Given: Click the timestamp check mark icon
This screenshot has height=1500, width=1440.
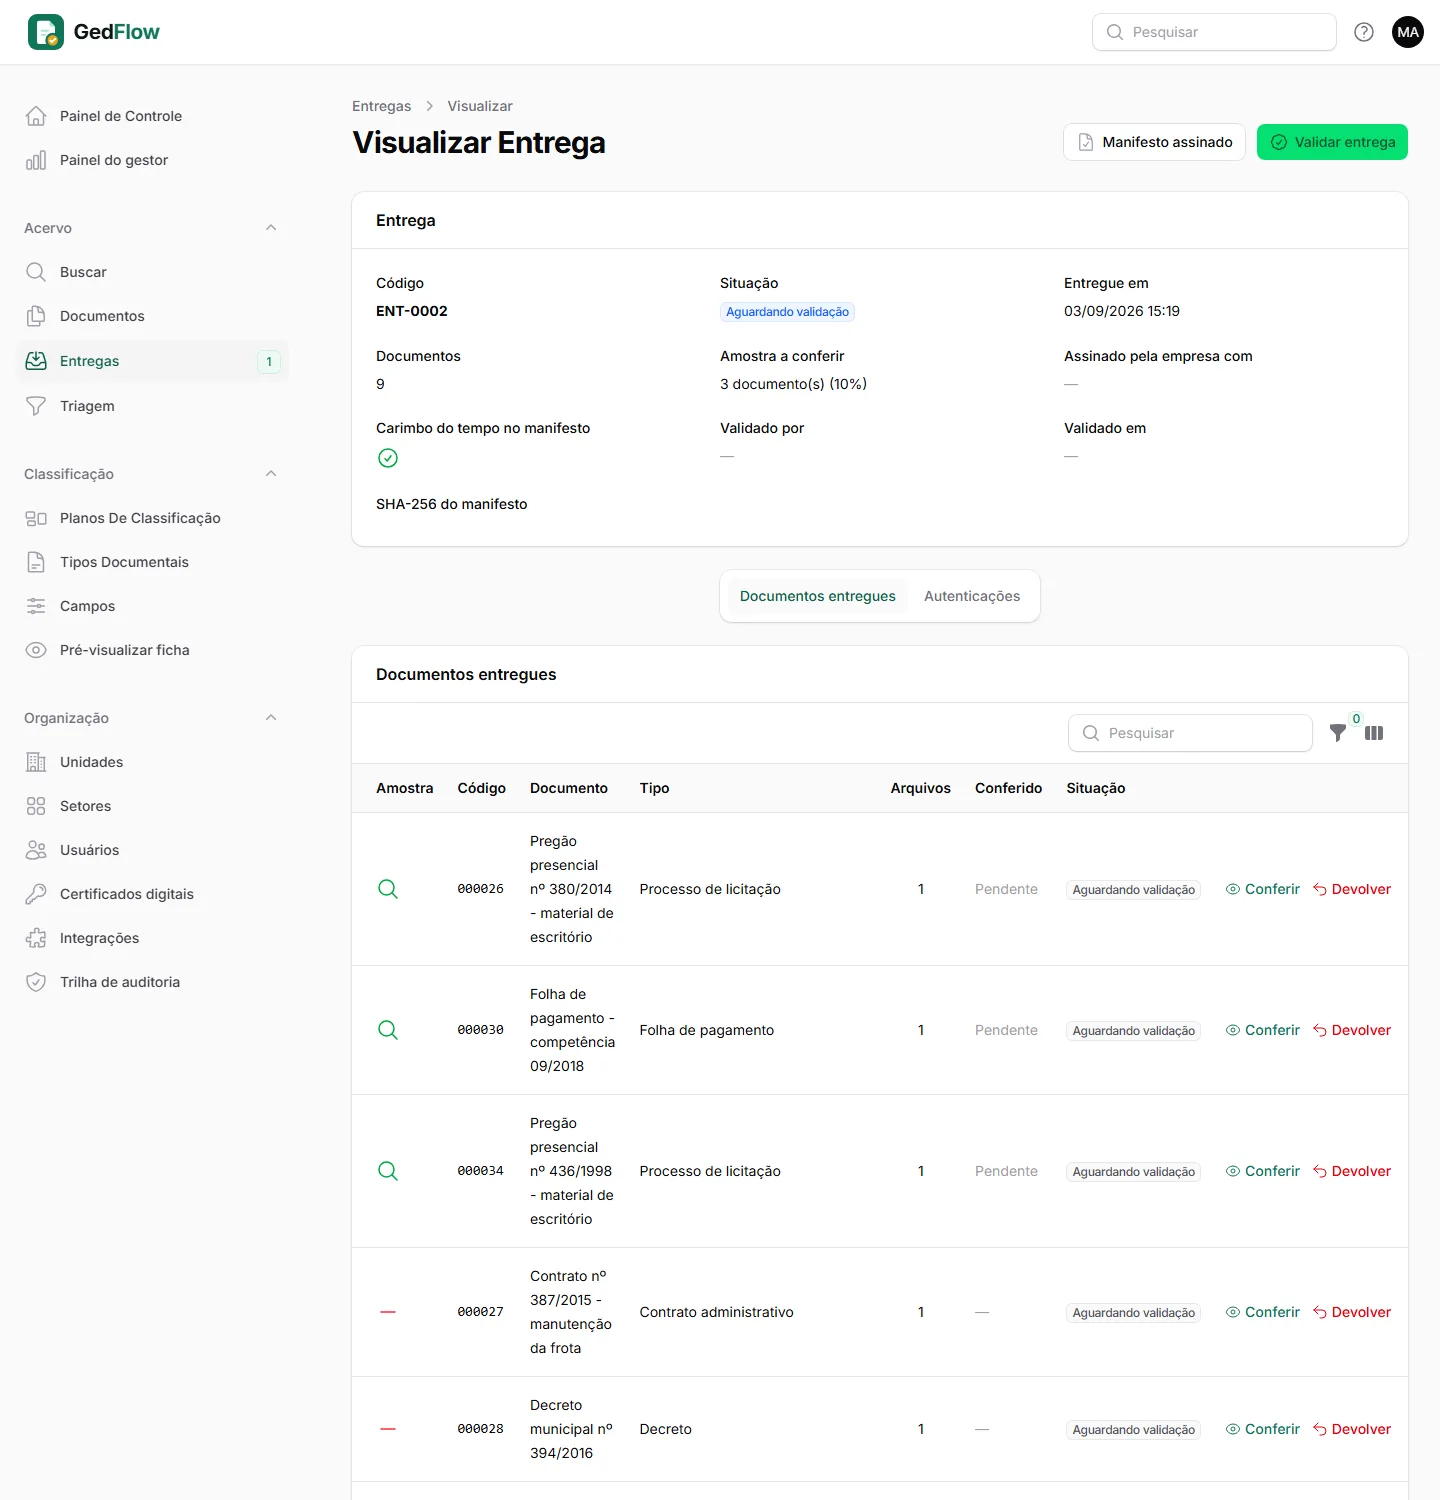Looking at the screenshot, I should point(388,458).
